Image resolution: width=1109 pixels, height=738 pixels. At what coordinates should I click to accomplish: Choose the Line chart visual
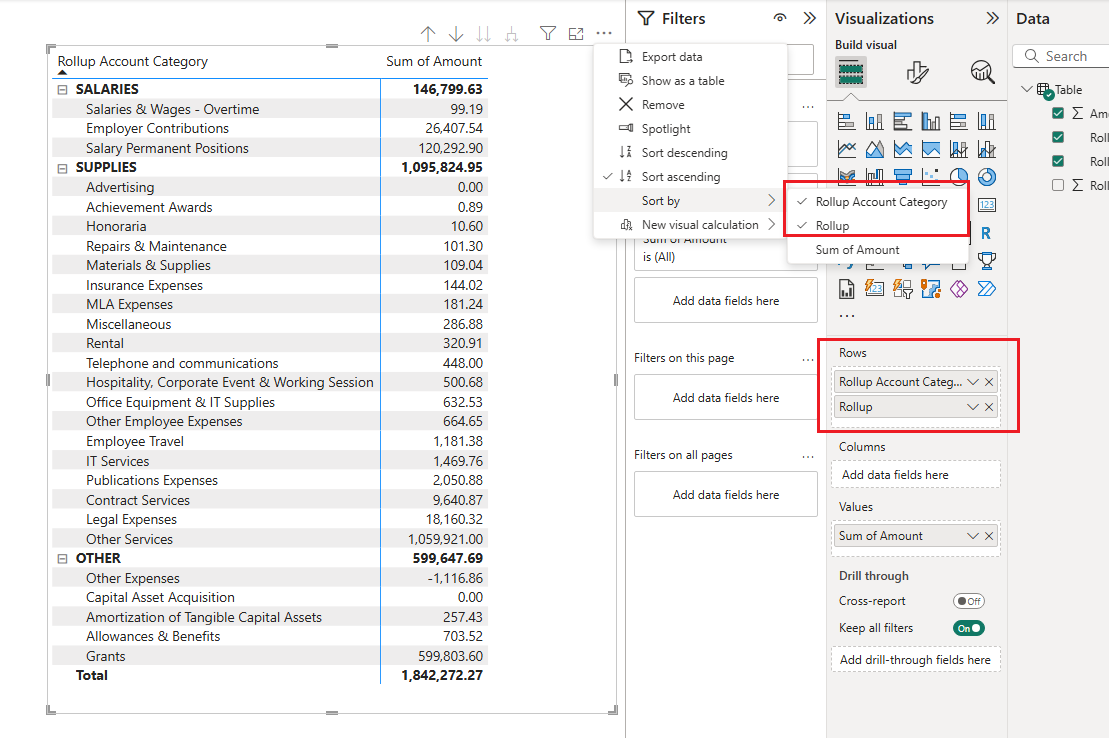pos(847,149)
